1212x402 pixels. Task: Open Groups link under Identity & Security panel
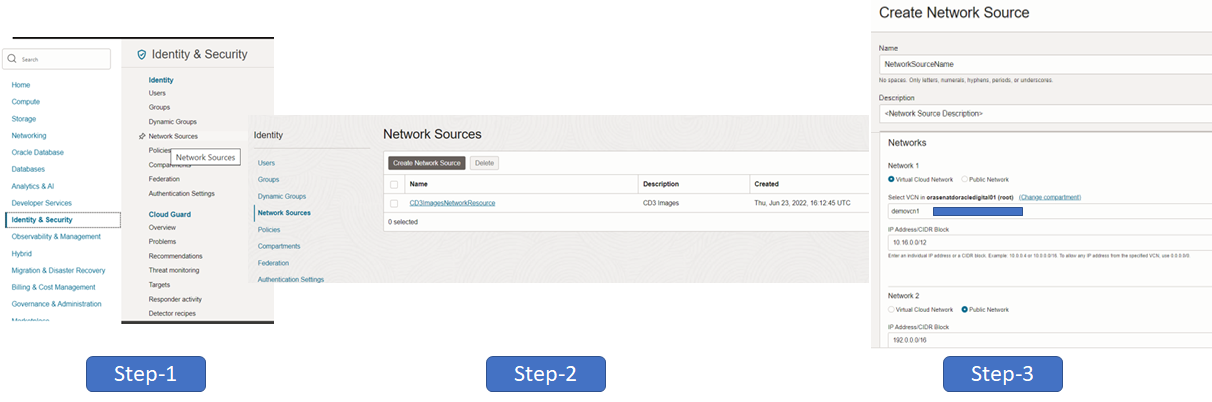point(159,107)
